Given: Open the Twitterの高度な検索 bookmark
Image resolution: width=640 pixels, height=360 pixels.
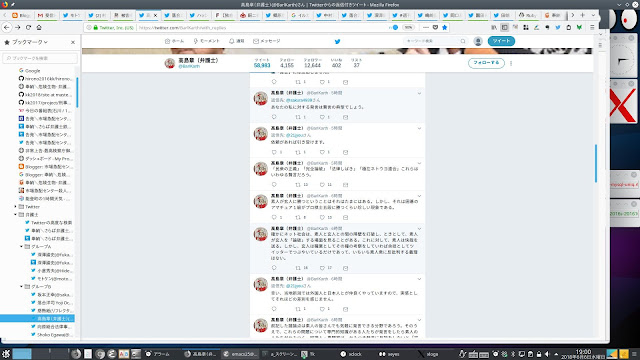Looking at the screenshot, I should [48, 223].
